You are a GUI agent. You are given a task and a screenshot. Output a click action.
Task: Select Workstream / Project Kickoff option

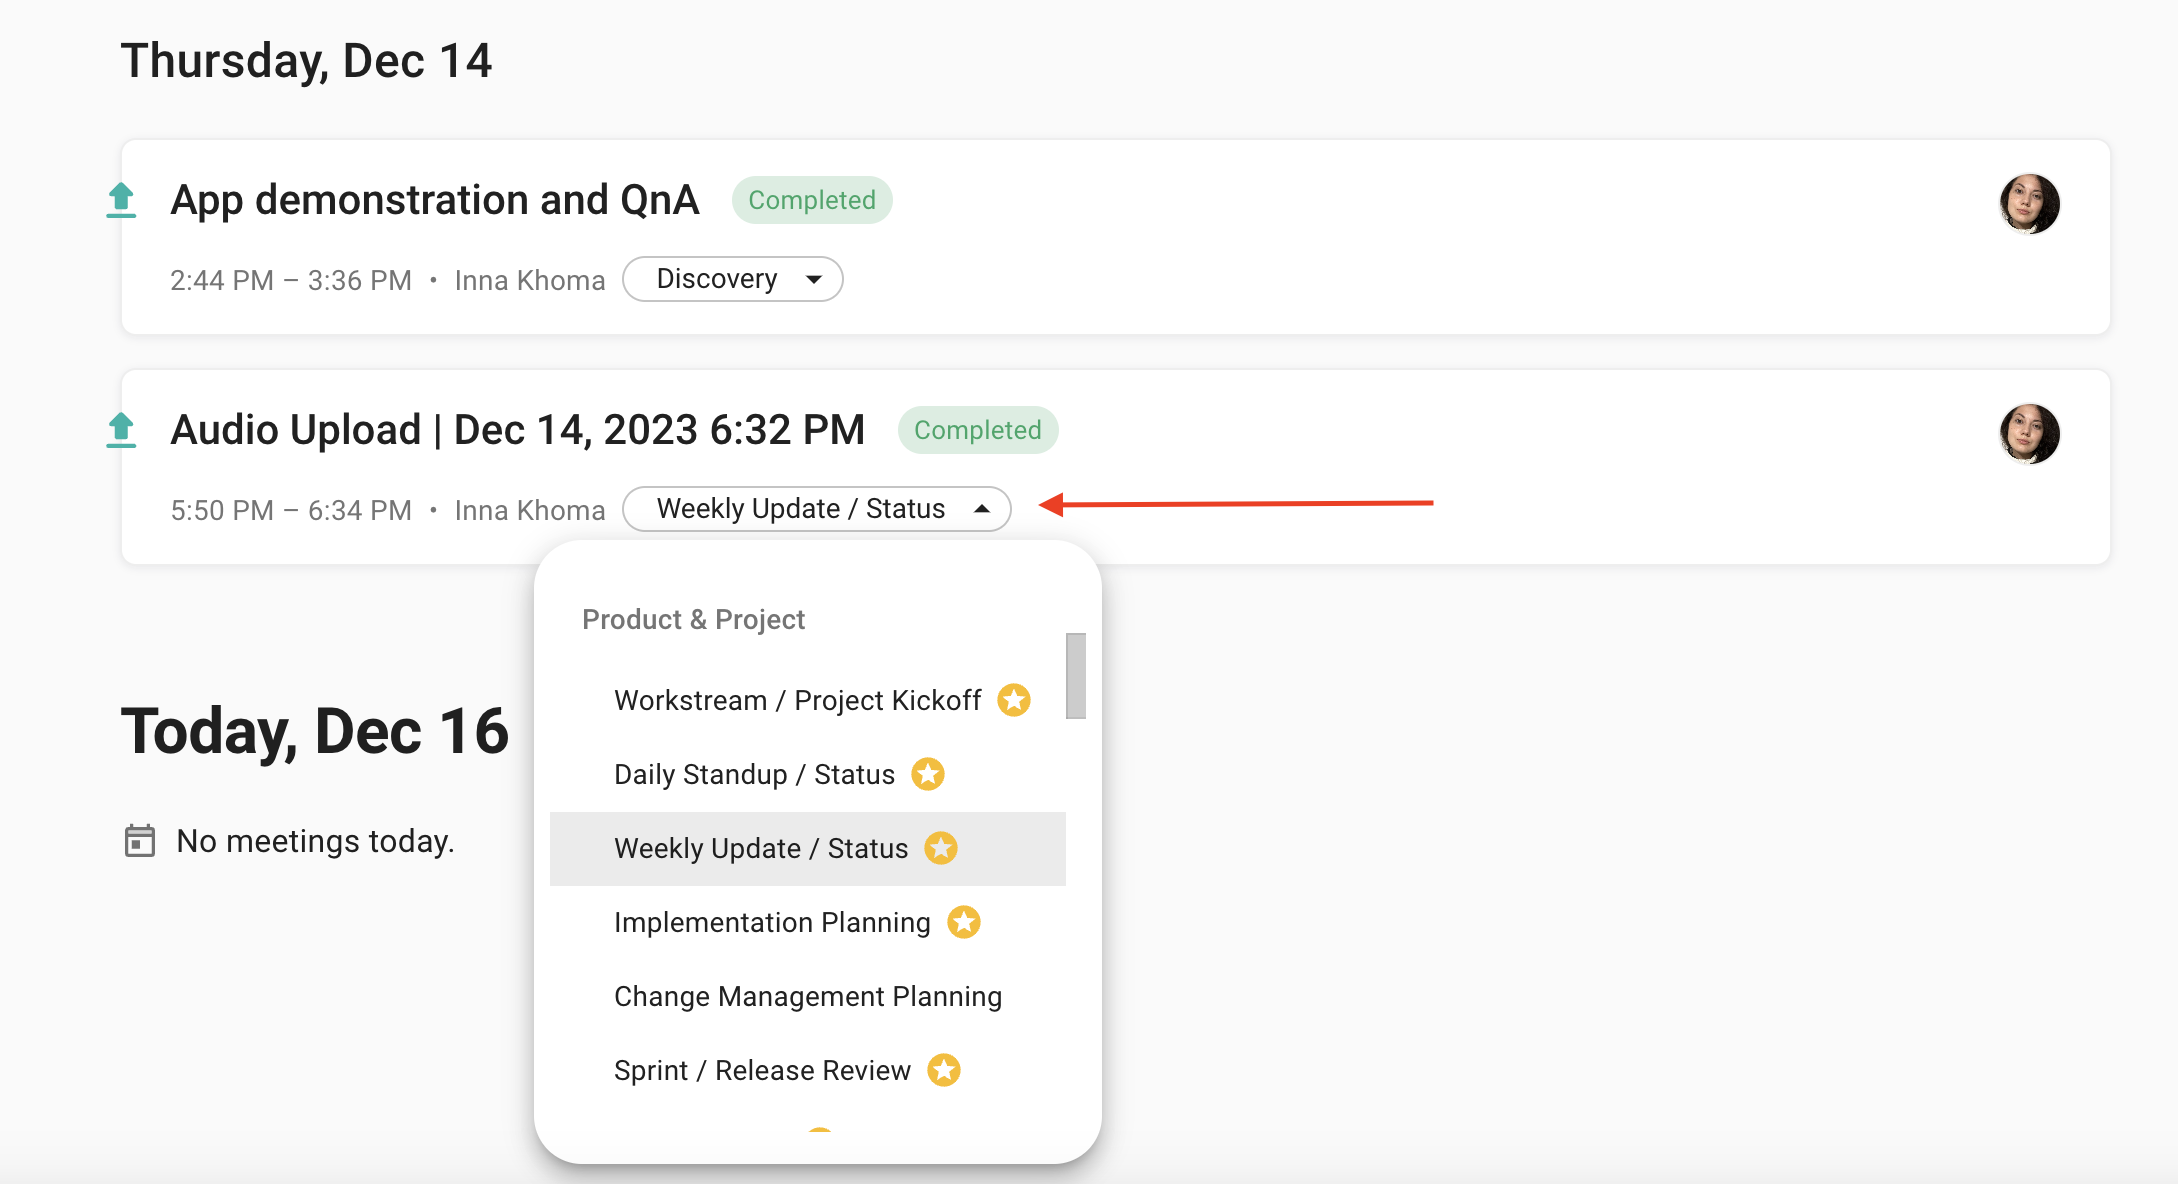(797, 700)
